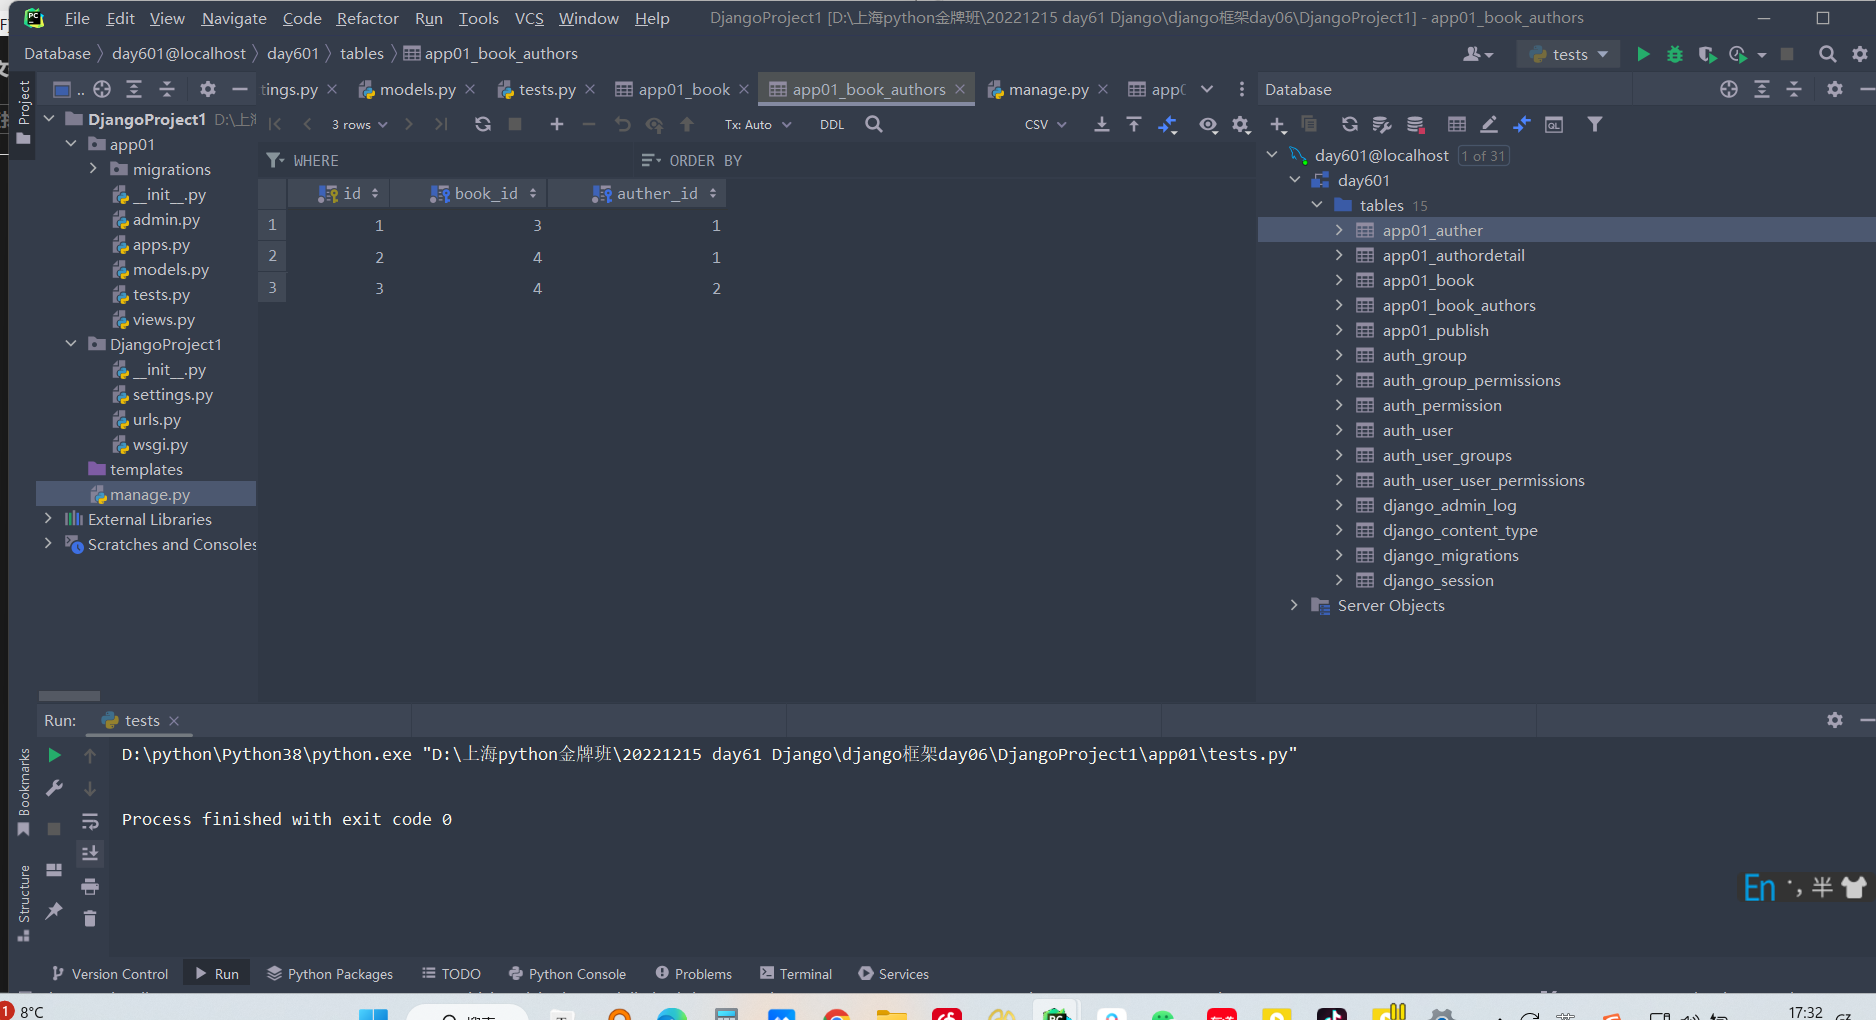This screenshot has width=1876, height=1020.
Task: Open the Python Console tool window
Action: click(x=567, y=974)
